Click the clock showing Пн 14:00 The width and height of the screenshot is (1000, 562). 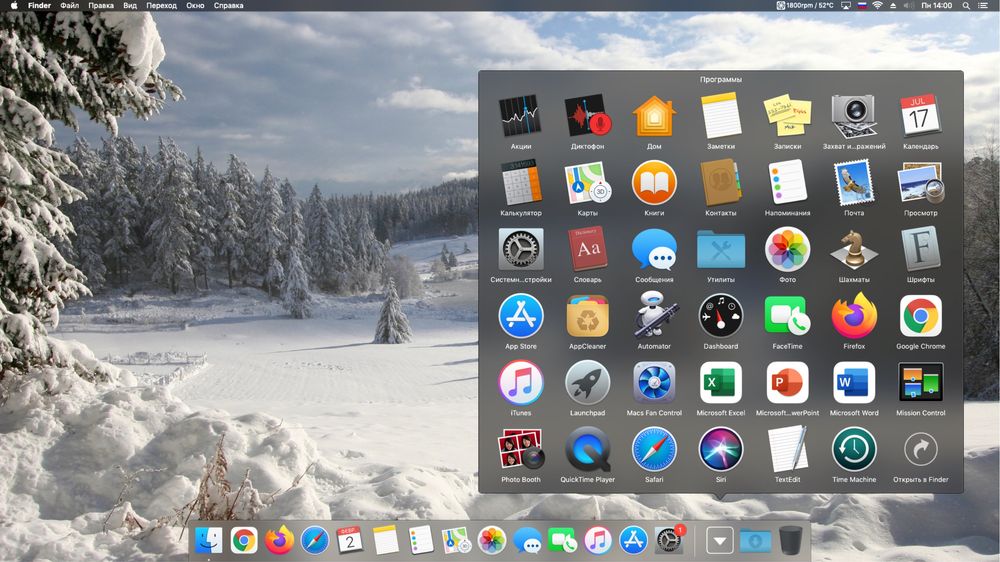[x=936, y=6]
